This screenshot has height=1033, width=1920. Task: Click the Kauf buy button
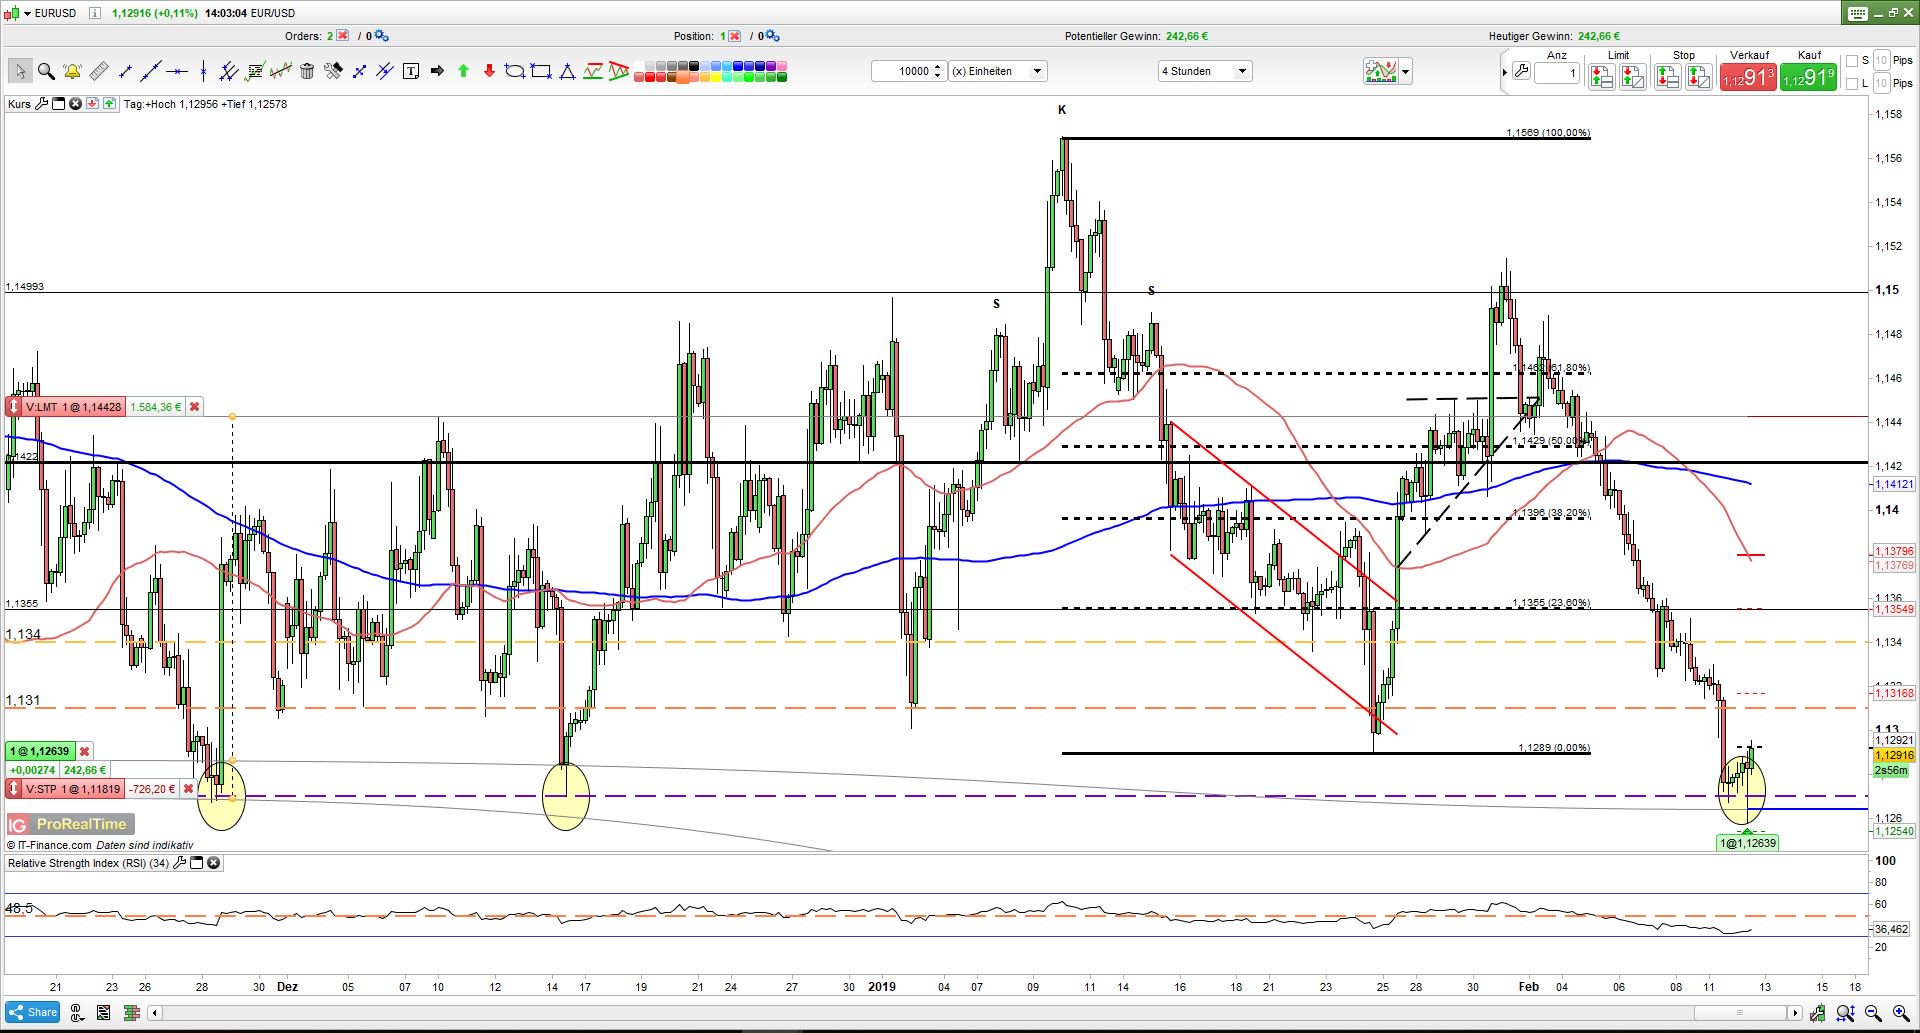pyautogui.click(x=1808, y=76)
